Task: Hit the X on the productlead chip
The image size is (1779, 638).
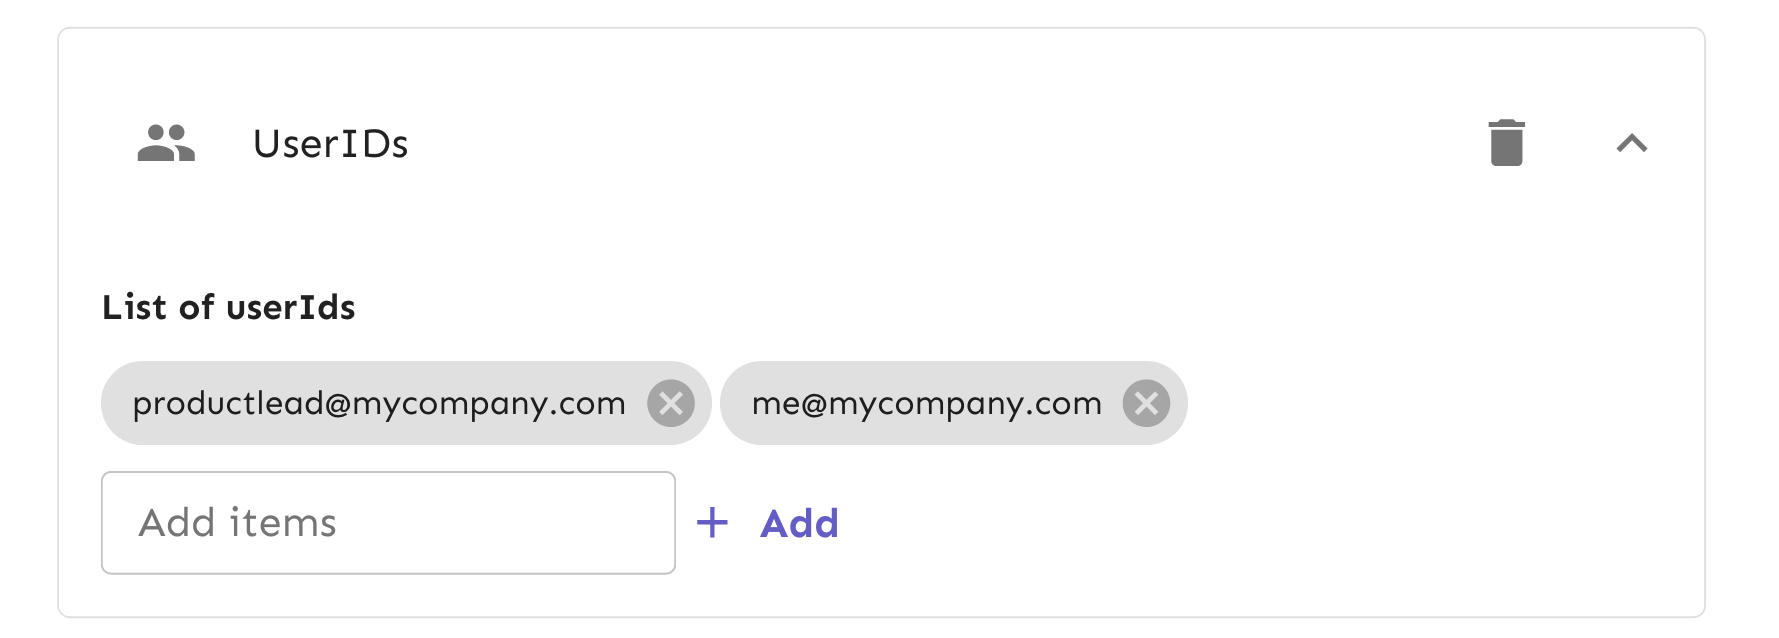Action: coord(670,403)
